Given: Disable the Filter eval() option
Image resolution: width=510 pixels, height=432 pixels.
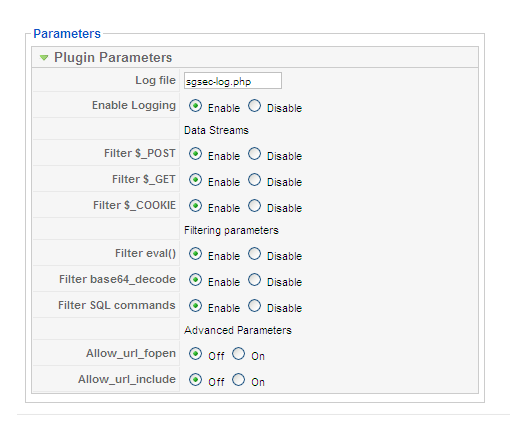Looking at the screenshot, I should coord(254,254).
